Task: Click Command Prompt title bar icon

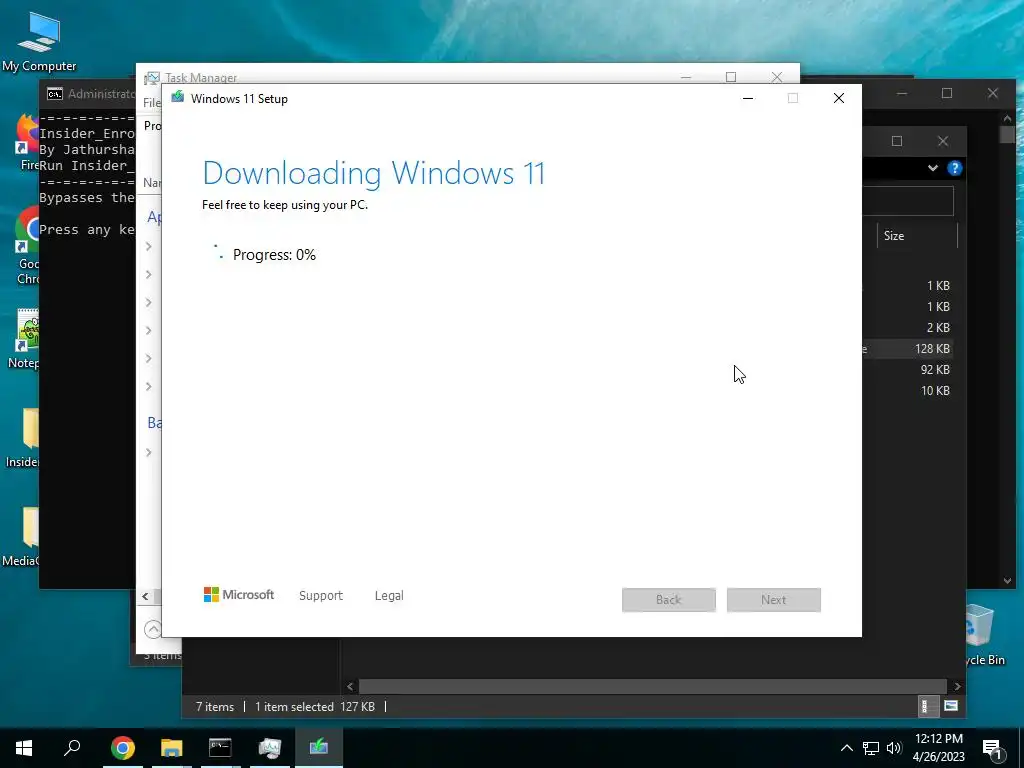Action: click(x=55, y=94)
